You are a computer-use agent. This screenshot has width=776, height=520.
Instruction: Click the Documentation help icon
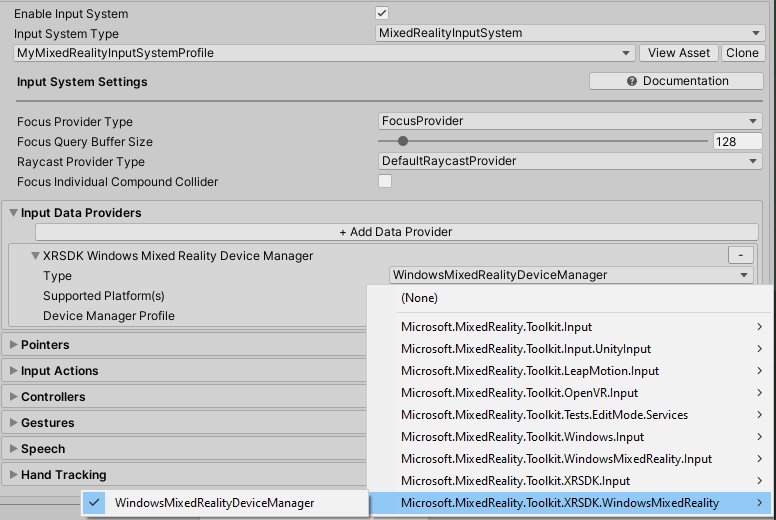point(632,81)
